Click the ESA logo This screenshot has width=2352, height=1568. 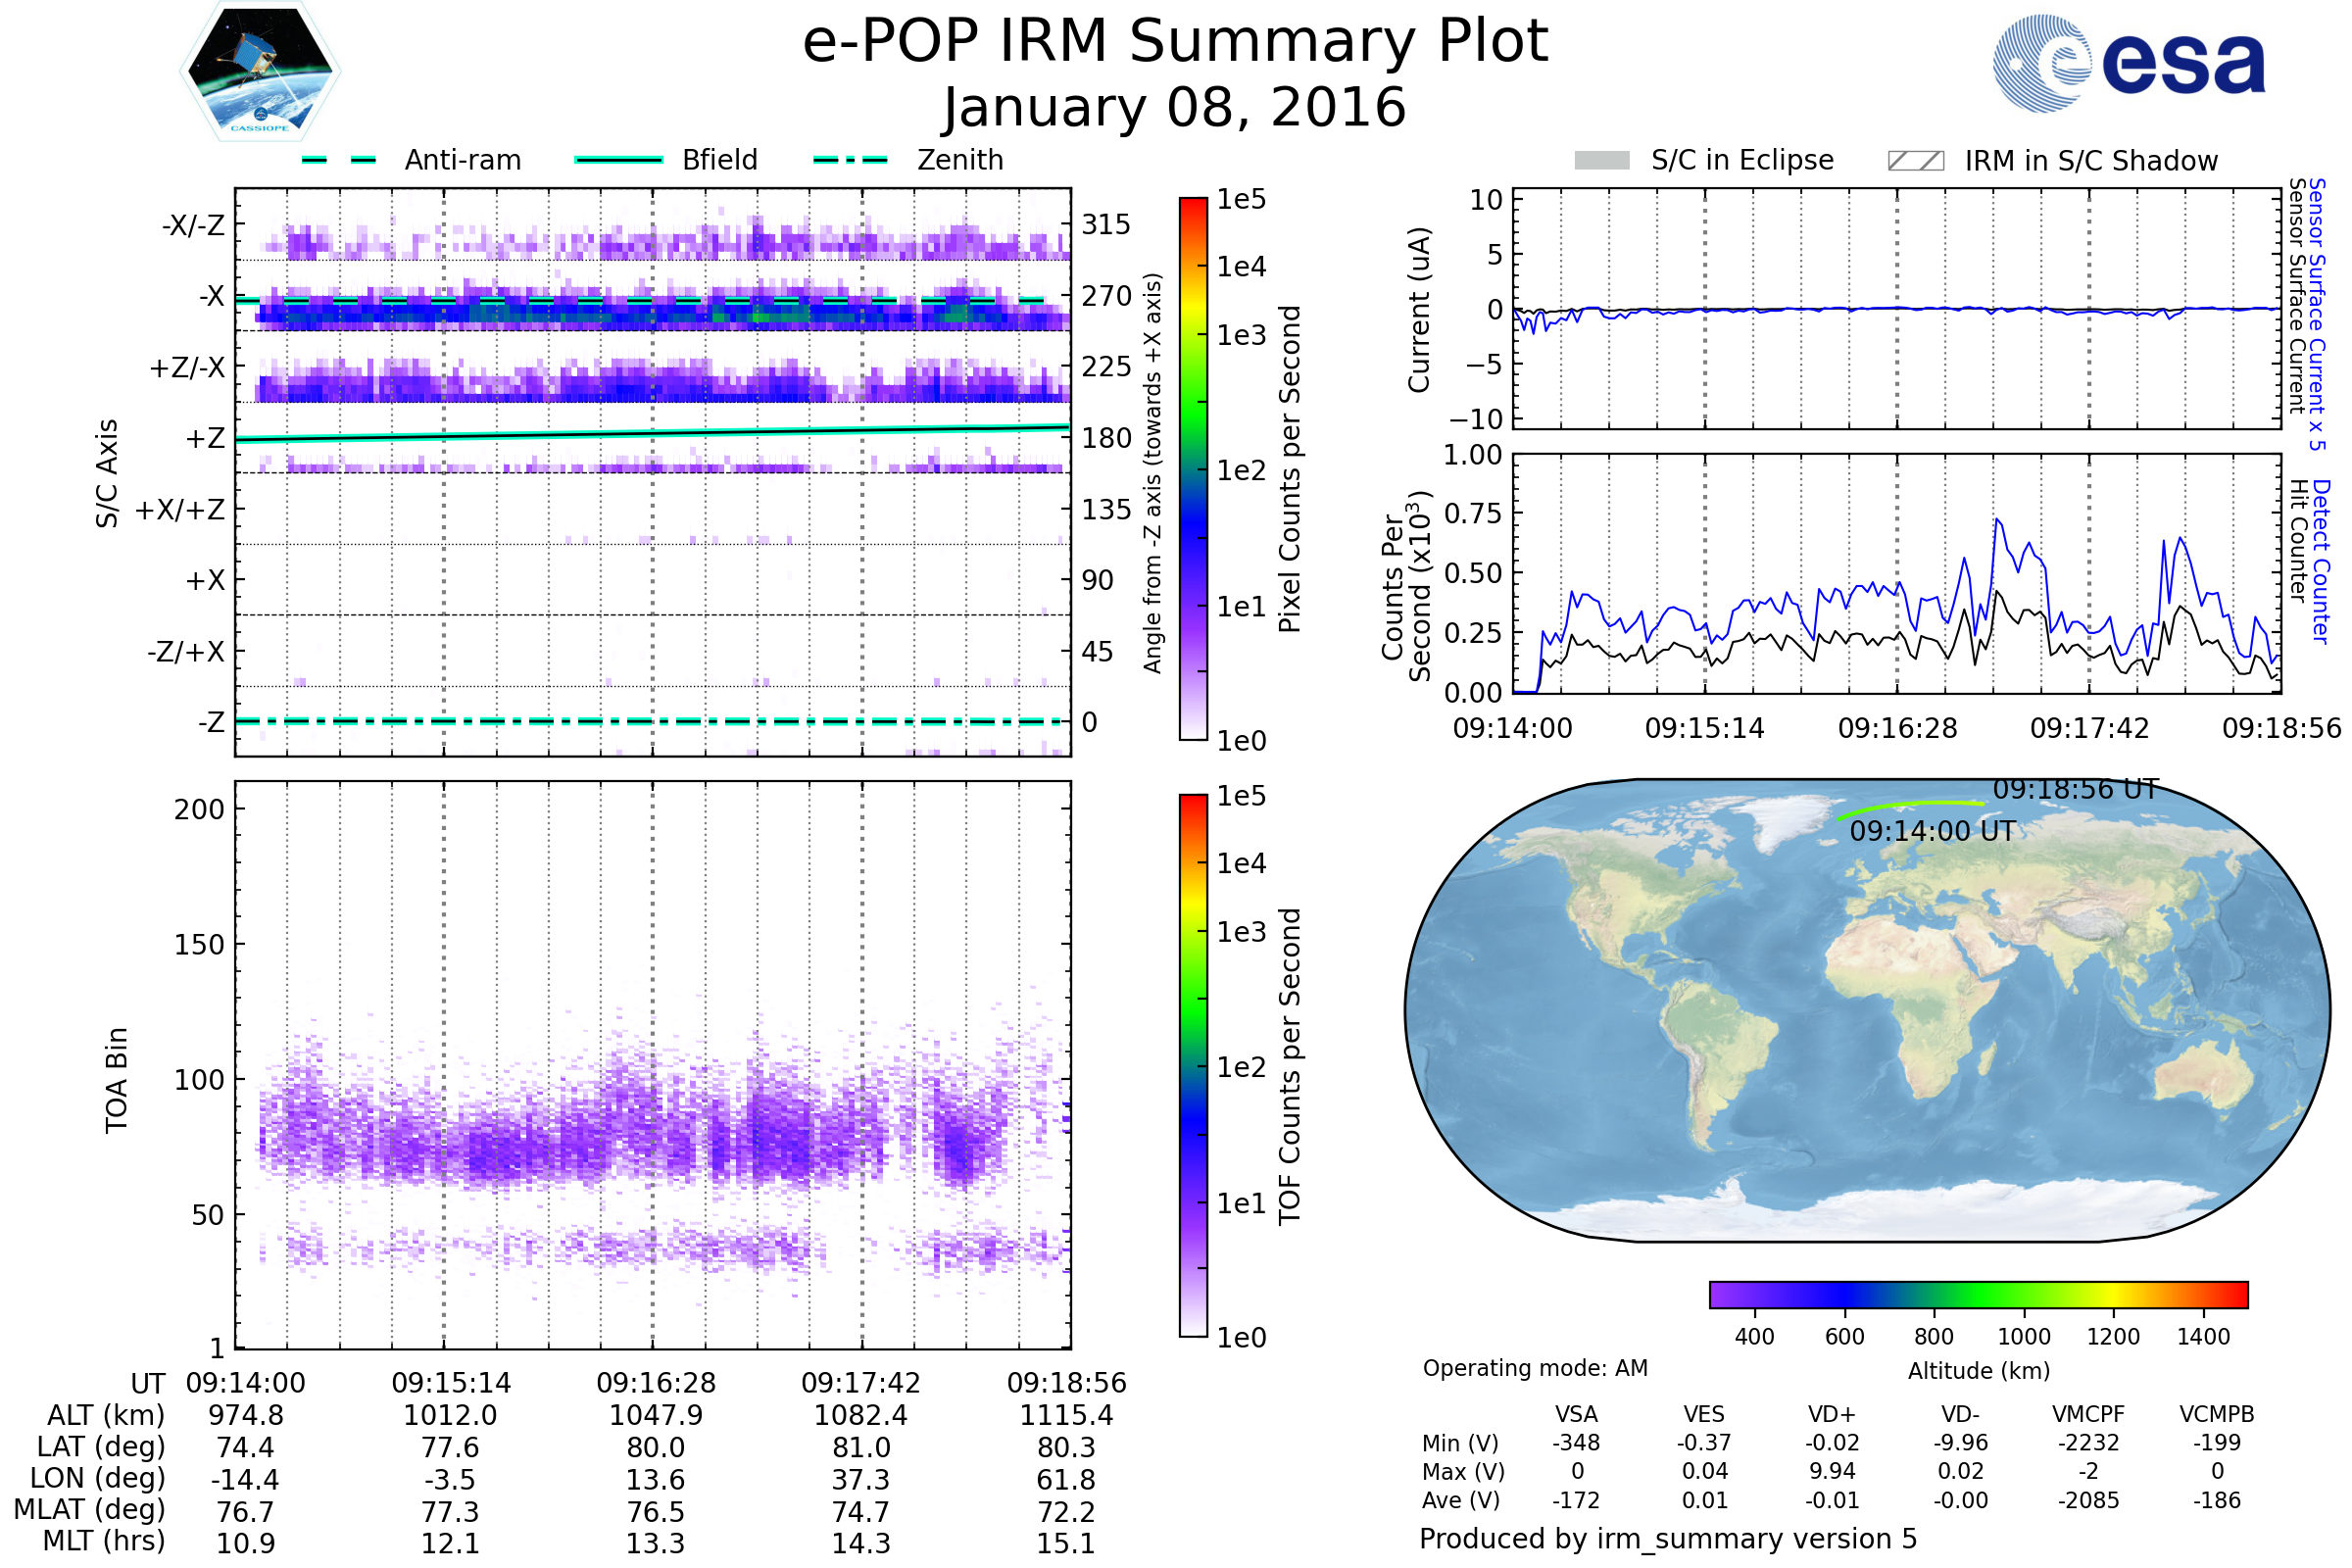point(2130,64)
